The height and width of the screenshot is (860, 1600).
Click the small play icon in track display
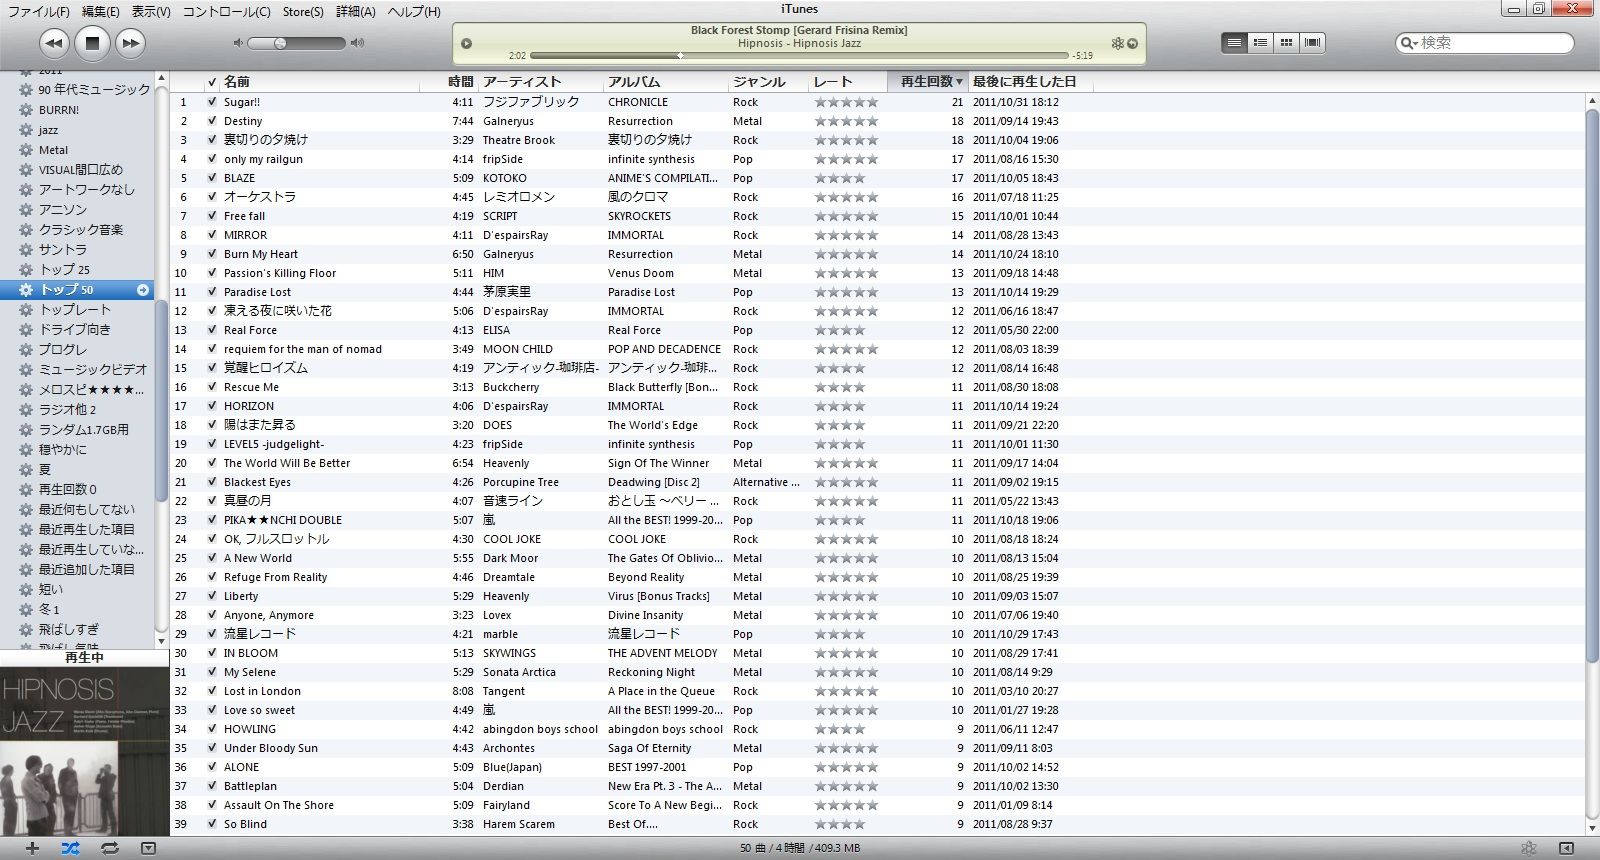point(466,43)
